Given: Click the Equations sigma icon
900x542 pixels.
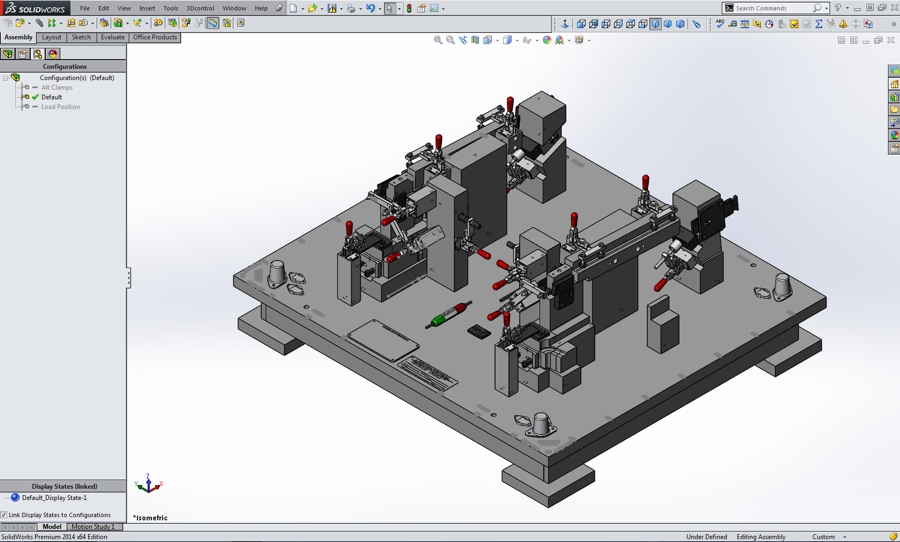Looking at the screenshot, I should click(x=819, y=24).
